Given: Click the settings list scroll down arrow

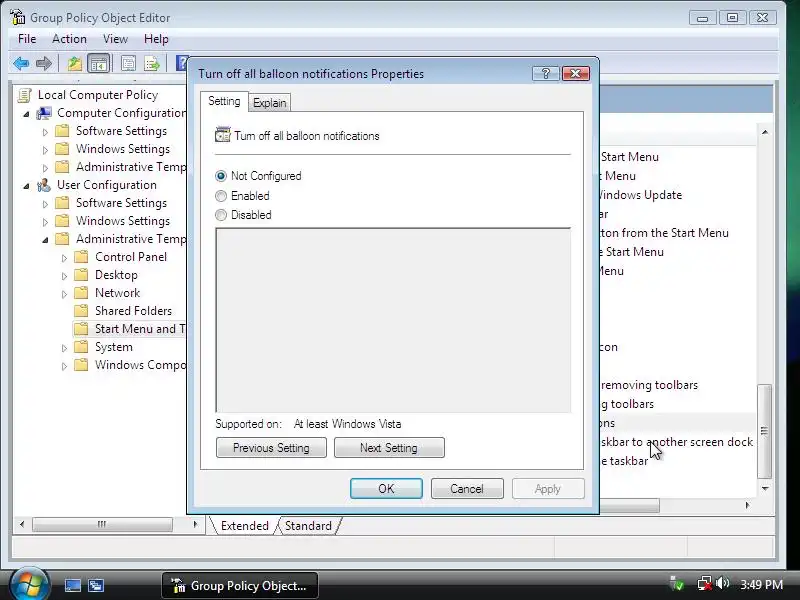Looking at the screenshot, I should tap(764, 488).
